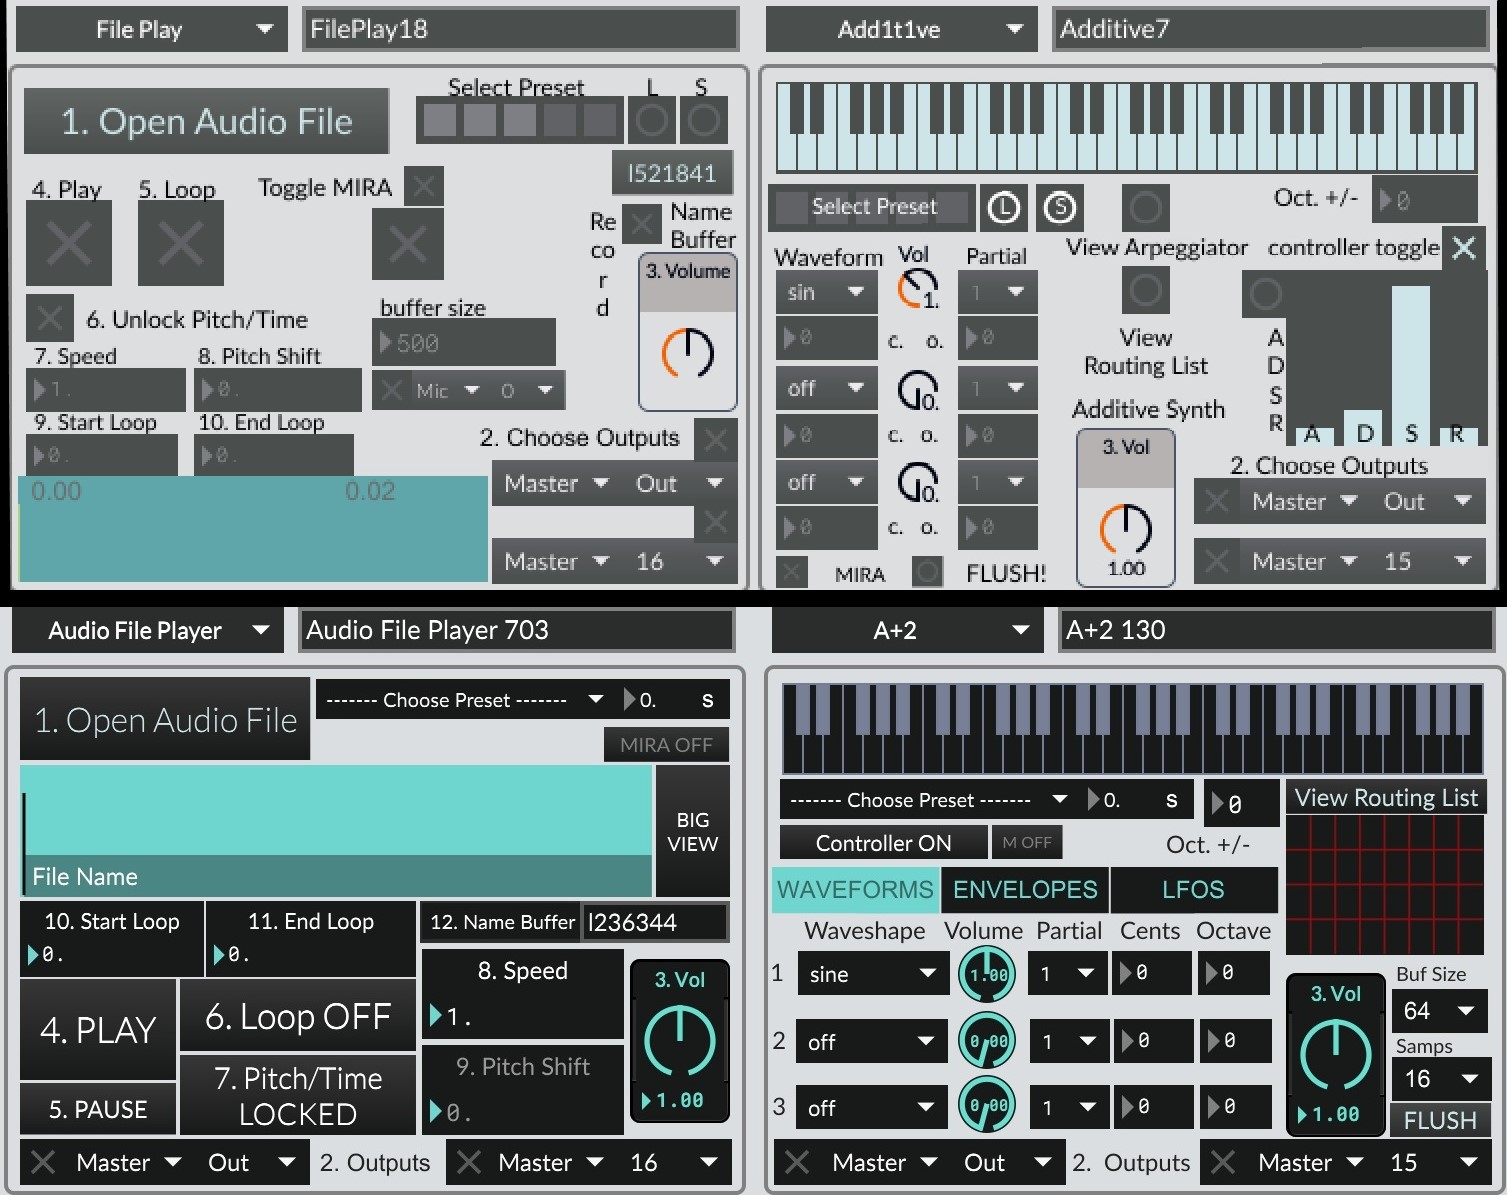Click the red routing grid in A+2 130
This screenshot has width=1507, height=1195.
coord(1385,885)
